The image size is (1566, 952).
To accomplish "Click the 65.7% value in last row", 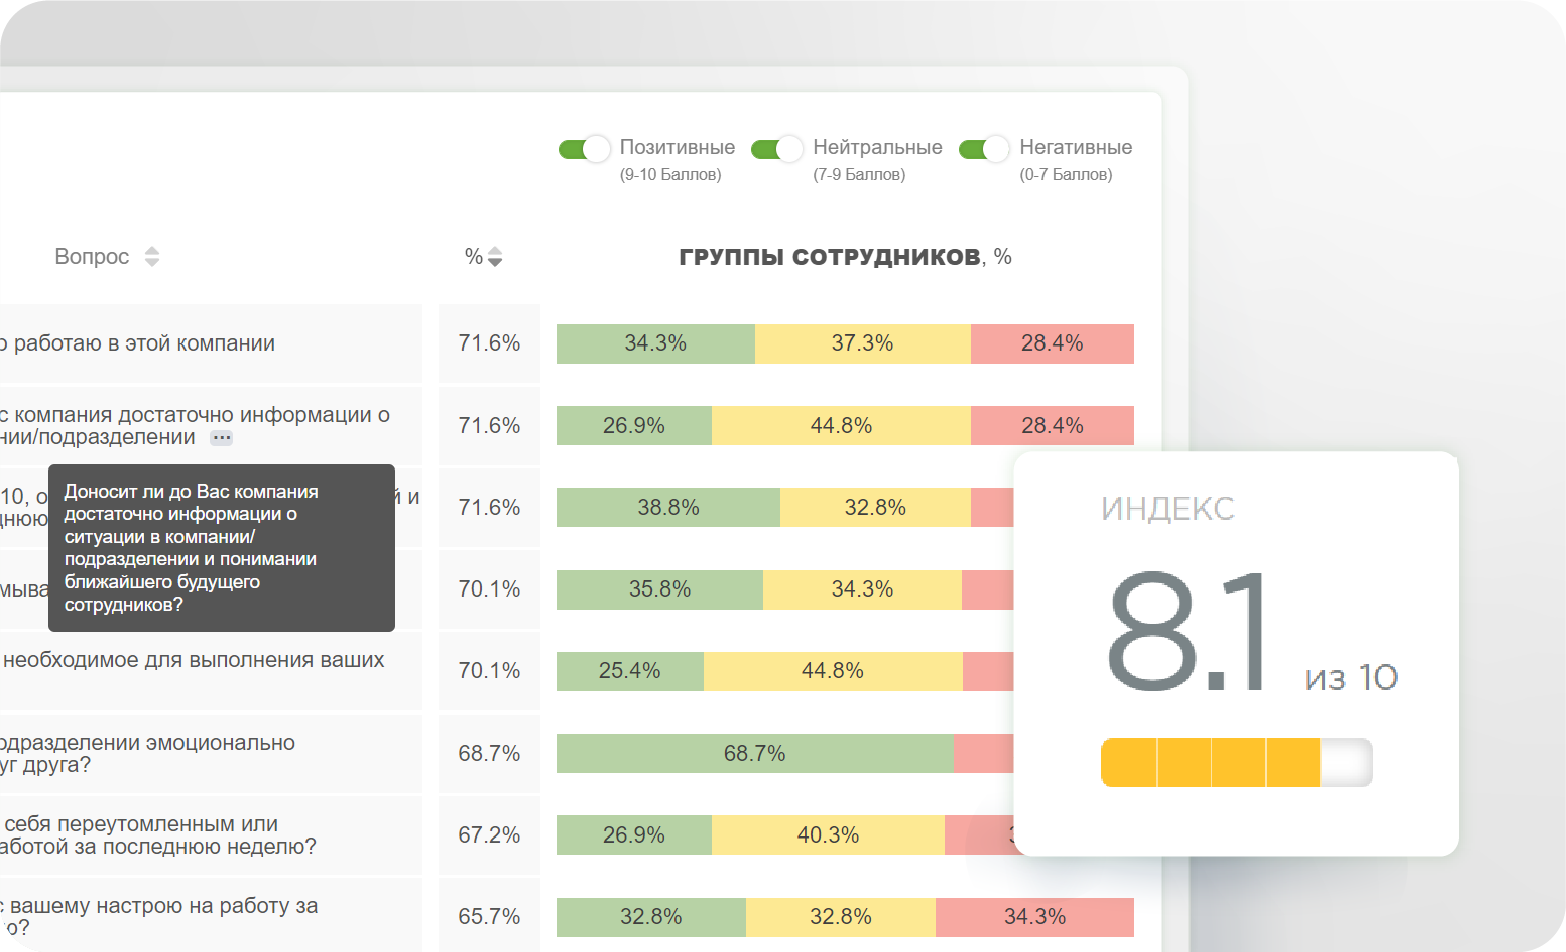I will pyautogui.click(x=489, y=917).
